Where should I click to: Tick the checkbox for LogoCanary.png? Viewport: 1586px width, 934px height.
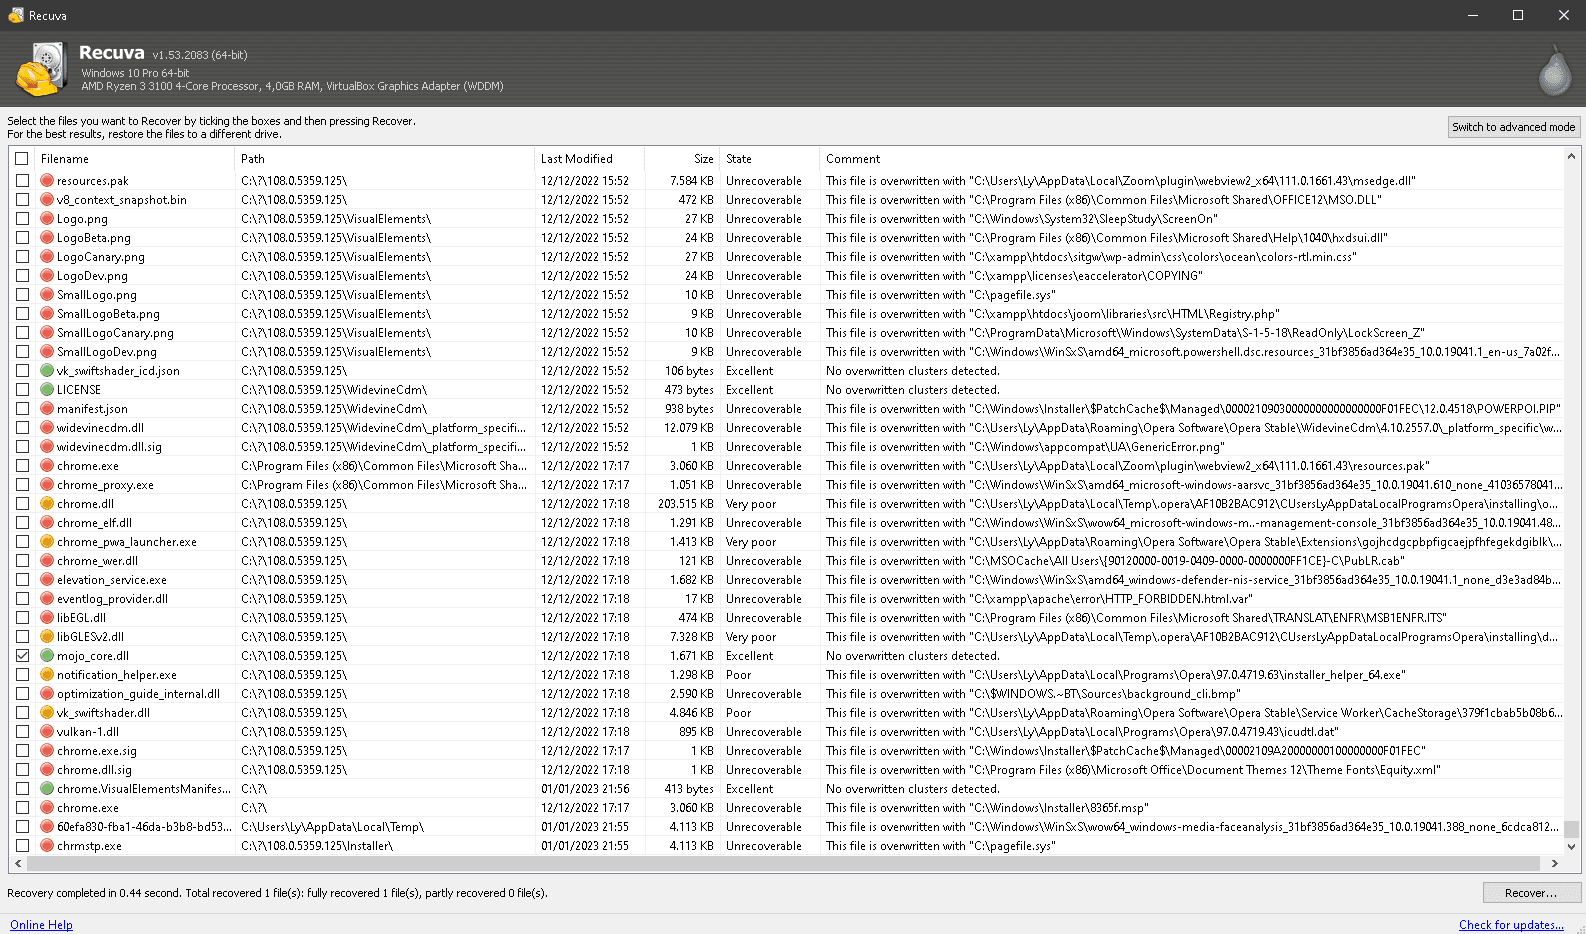(22, 257)
